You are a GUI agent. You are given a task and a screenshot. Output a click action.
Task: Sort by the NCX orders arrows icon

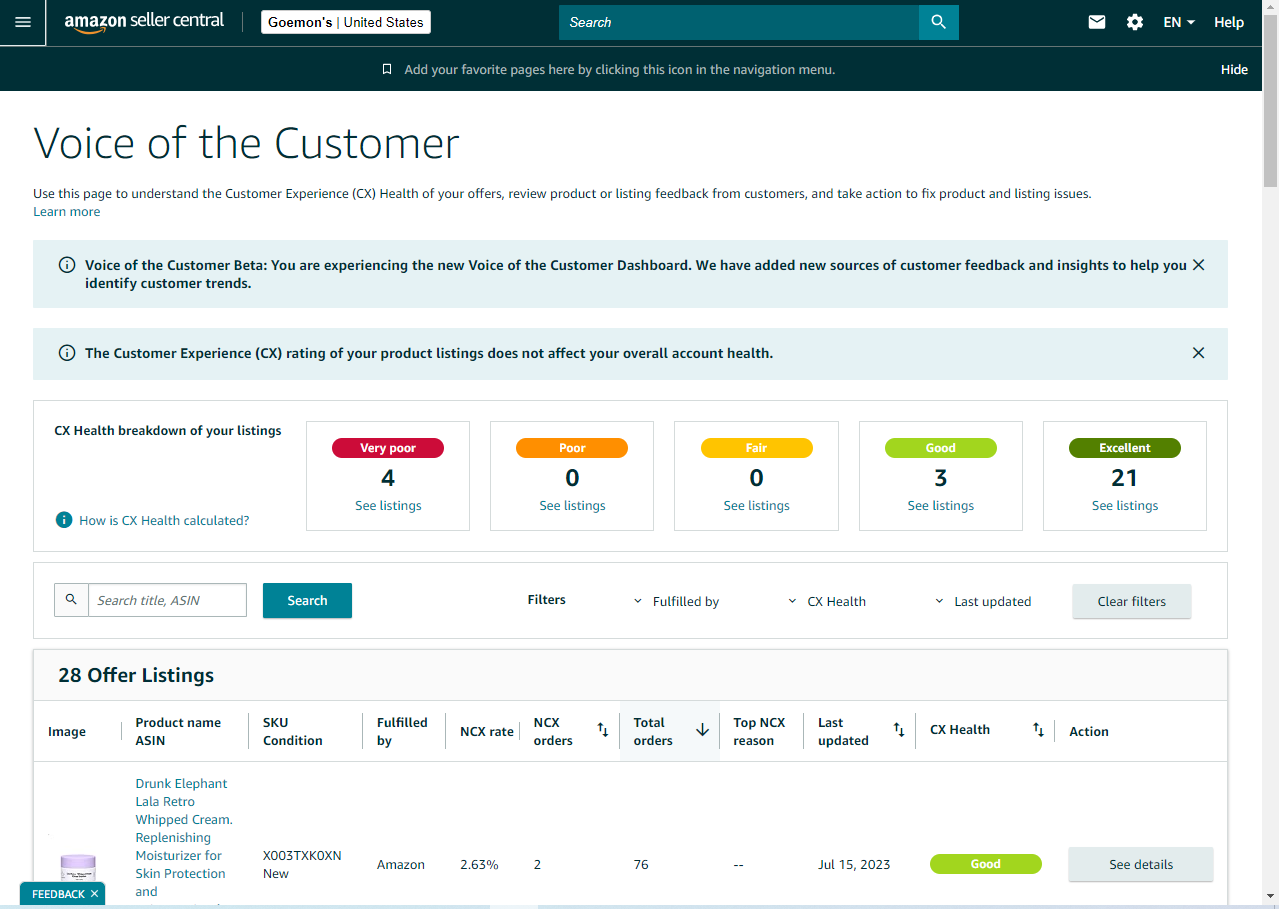coord(603,730)
